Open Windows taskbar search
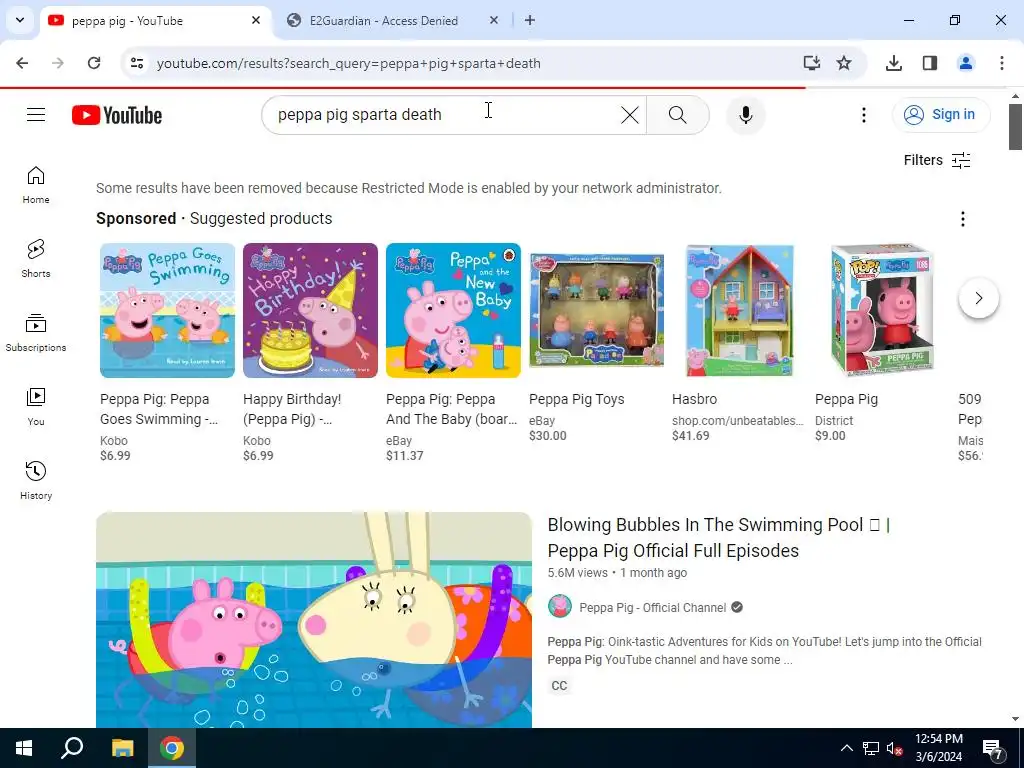Image resolution: width=1024 pixels, height=768 pixels. [x=72, y=748]
